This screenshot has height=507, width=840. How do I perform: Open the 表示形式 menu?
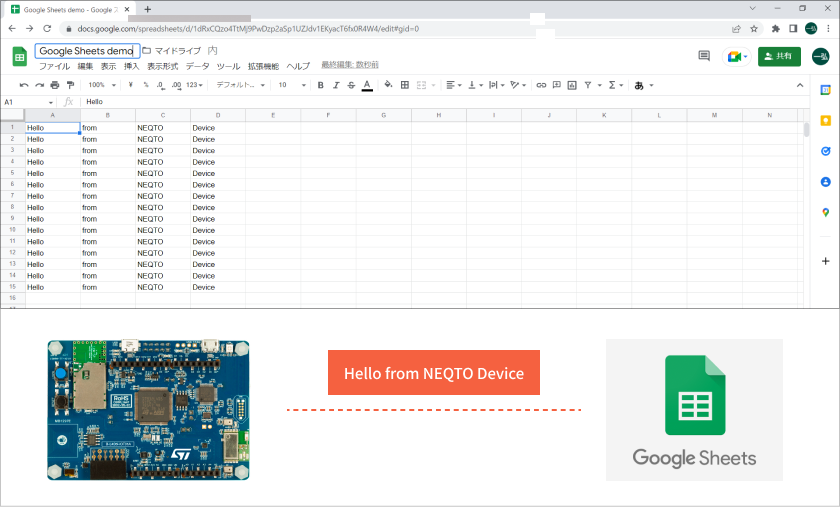point(162,66)
